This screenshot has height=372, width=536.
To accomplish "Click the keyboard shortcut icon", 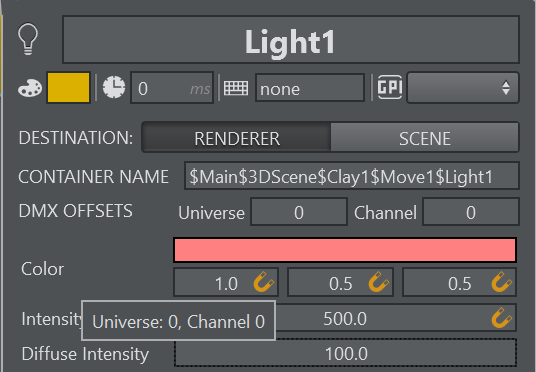I will coord(236,88).
